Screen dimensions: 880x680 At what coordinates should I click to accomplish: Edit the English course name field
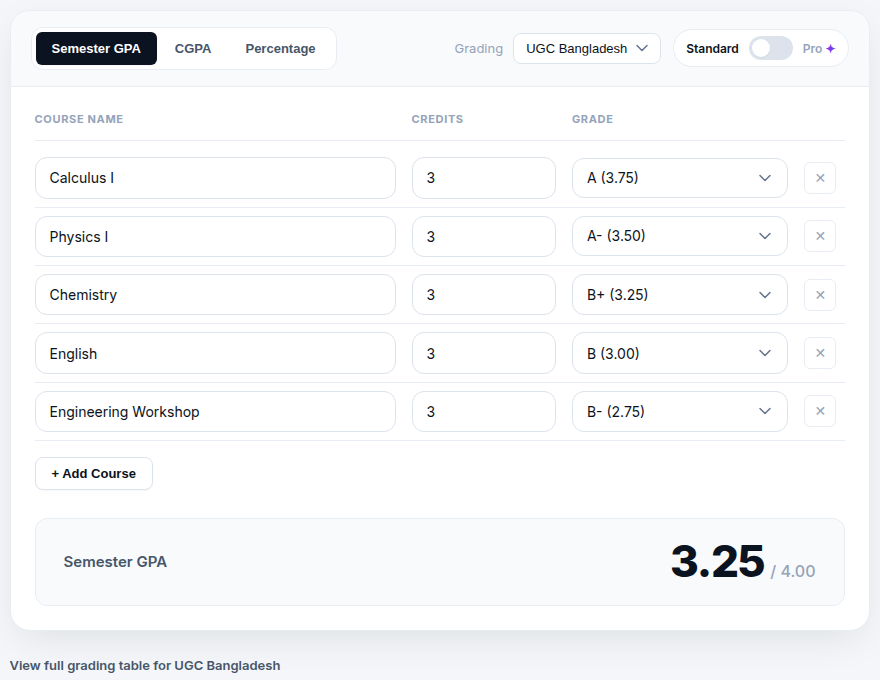coord(216,353)
